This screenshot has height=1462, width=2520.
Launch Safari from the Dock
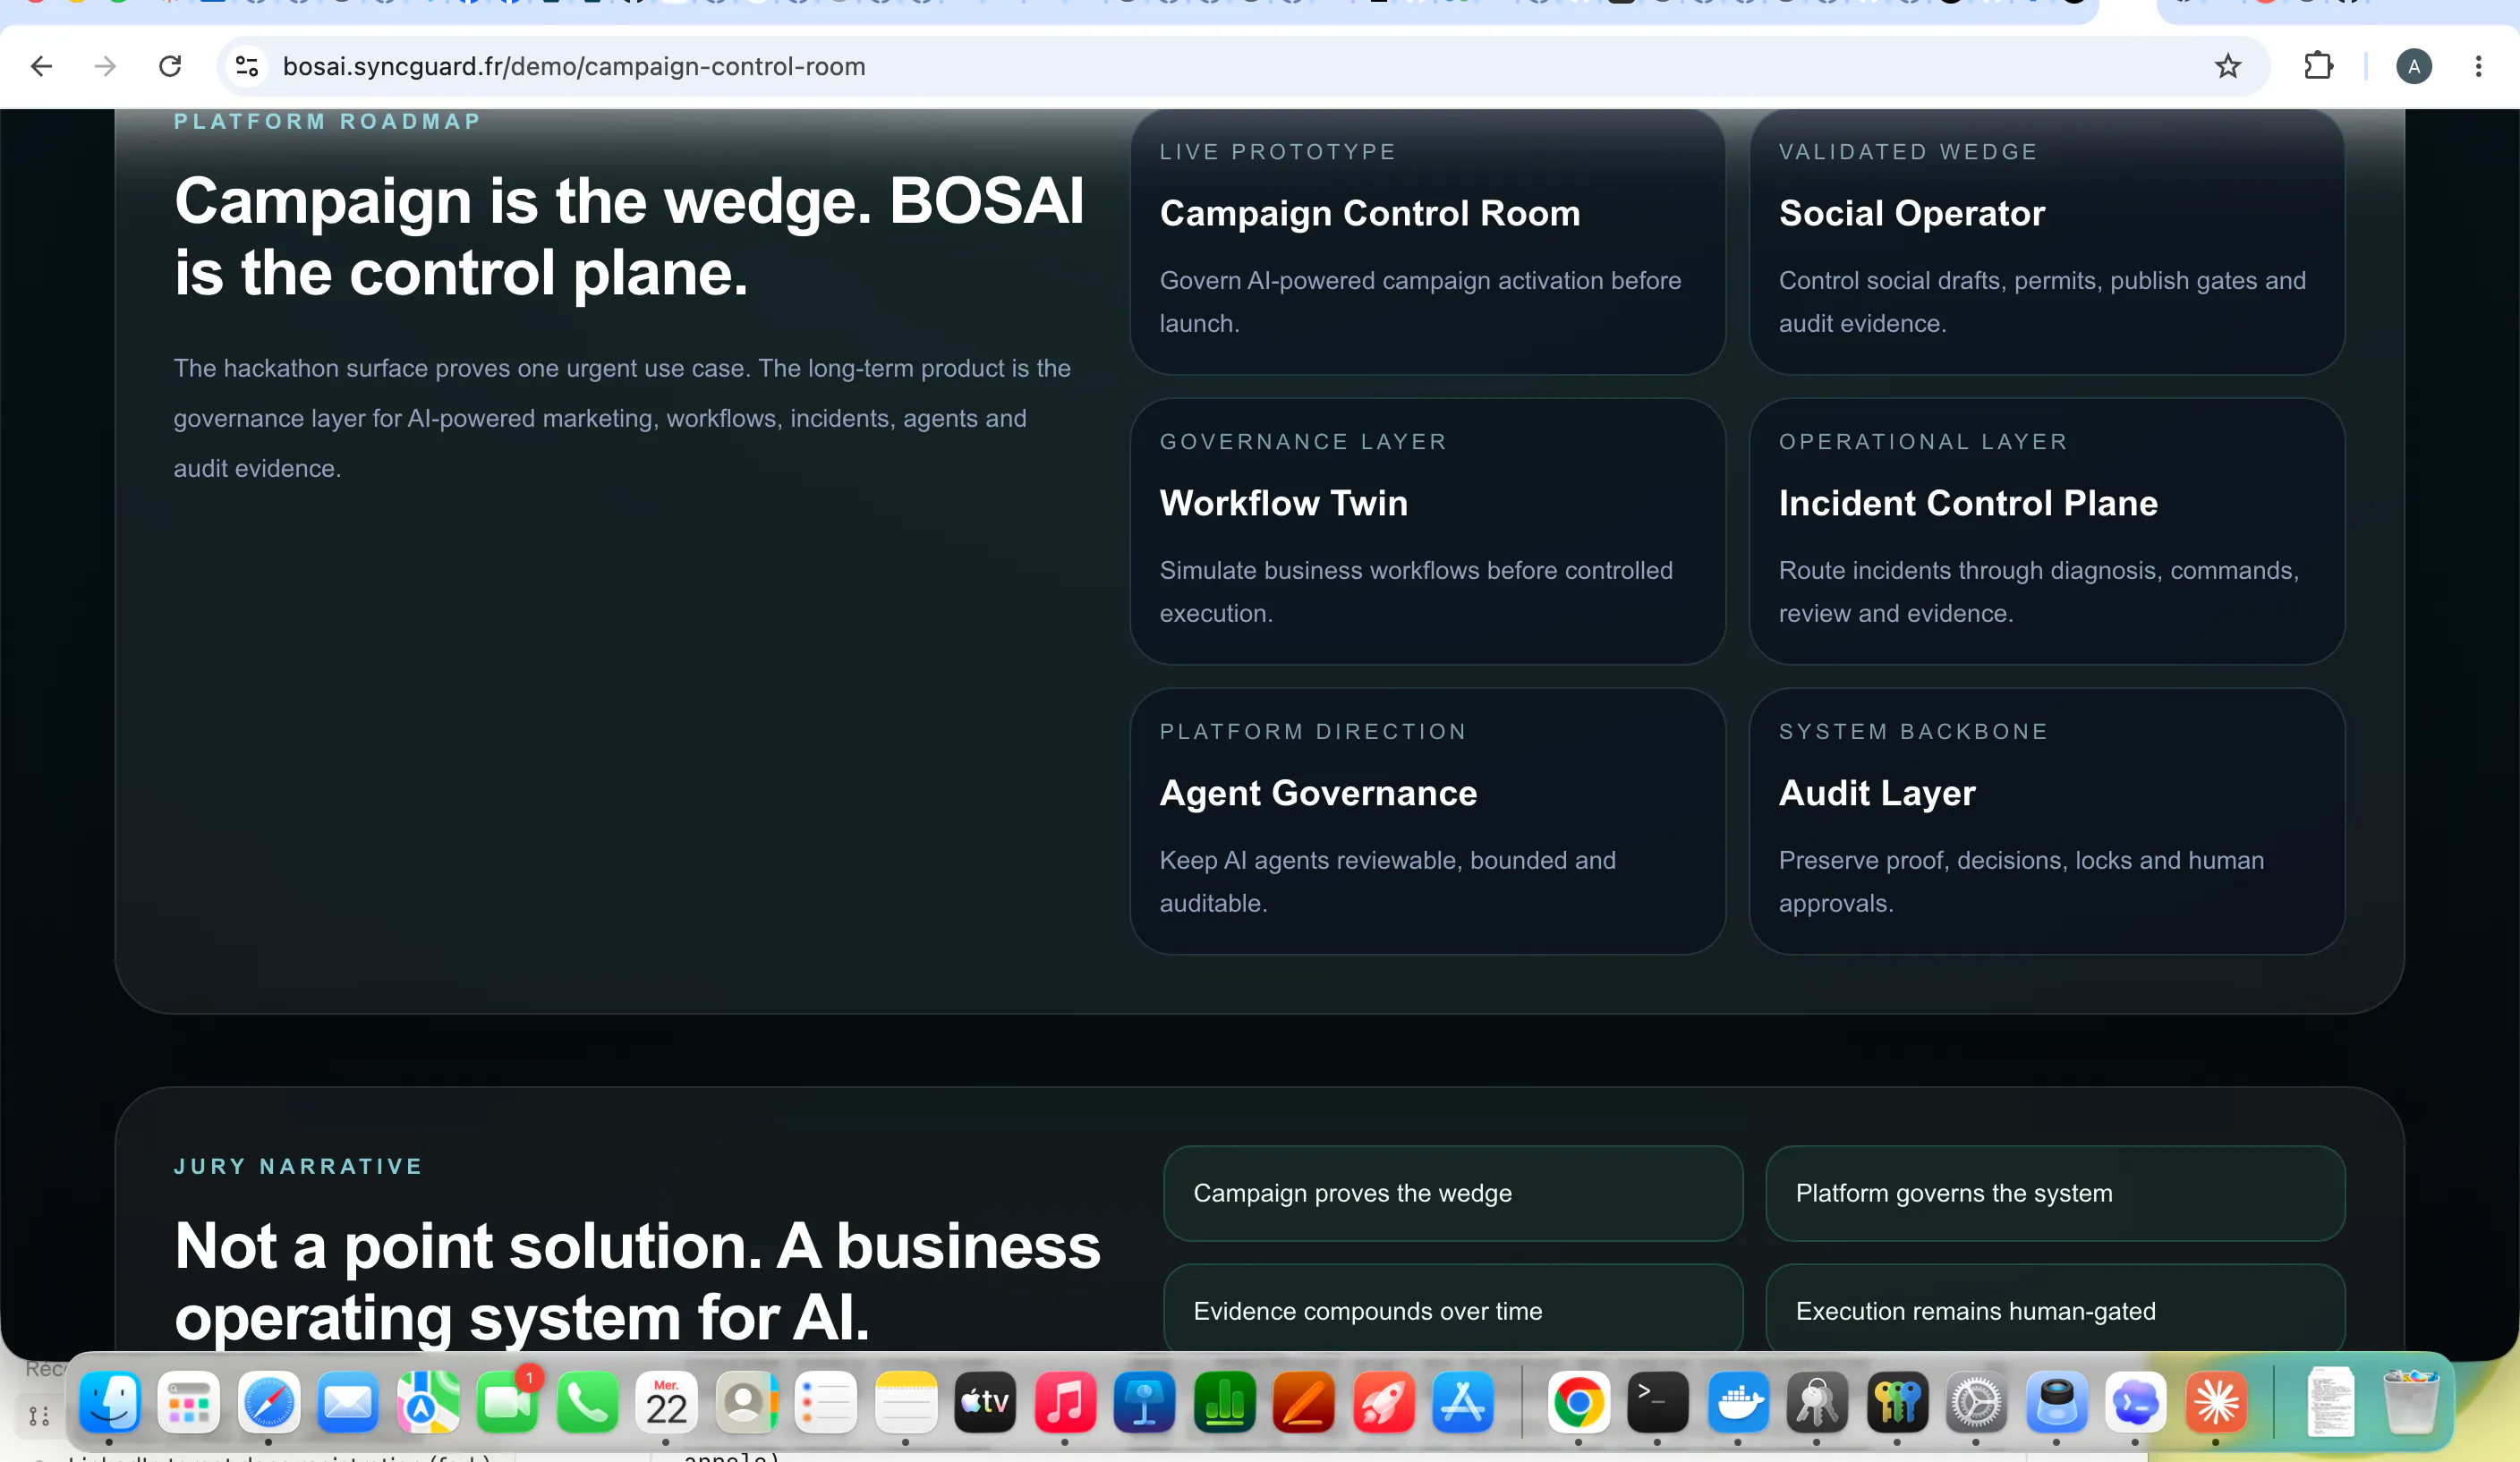[269, 1403]
